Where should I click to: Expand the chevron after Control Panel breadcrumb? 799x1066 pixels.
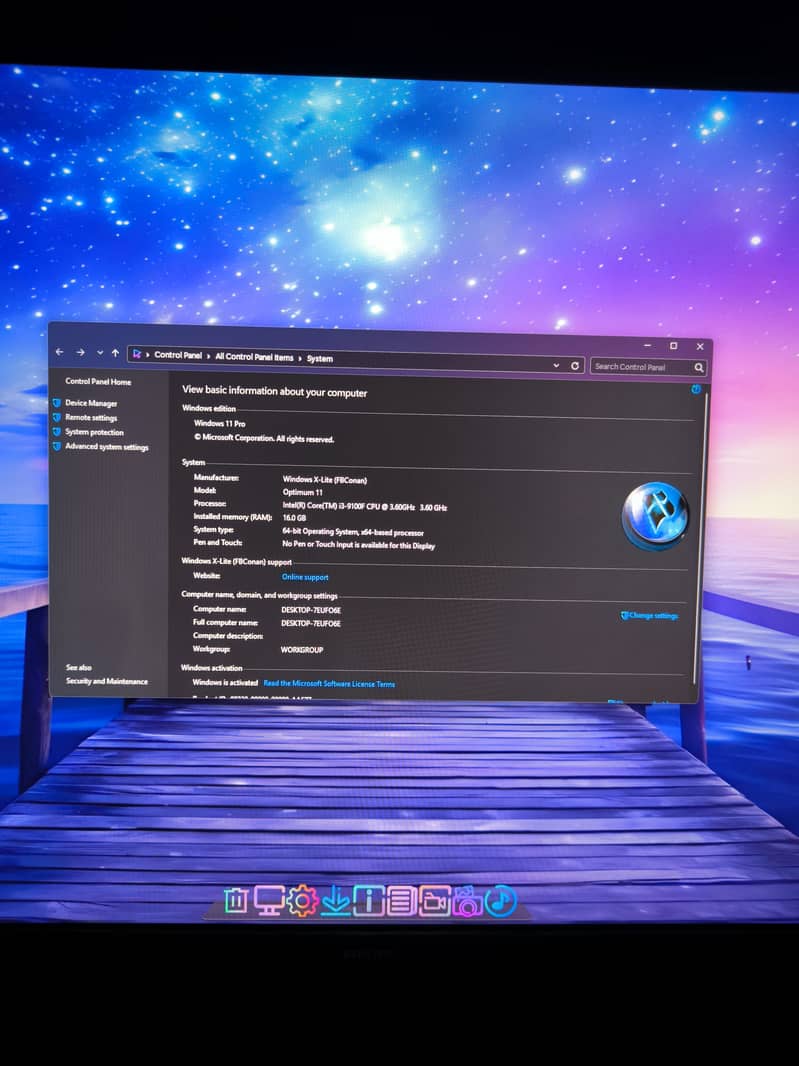point(208,356)
